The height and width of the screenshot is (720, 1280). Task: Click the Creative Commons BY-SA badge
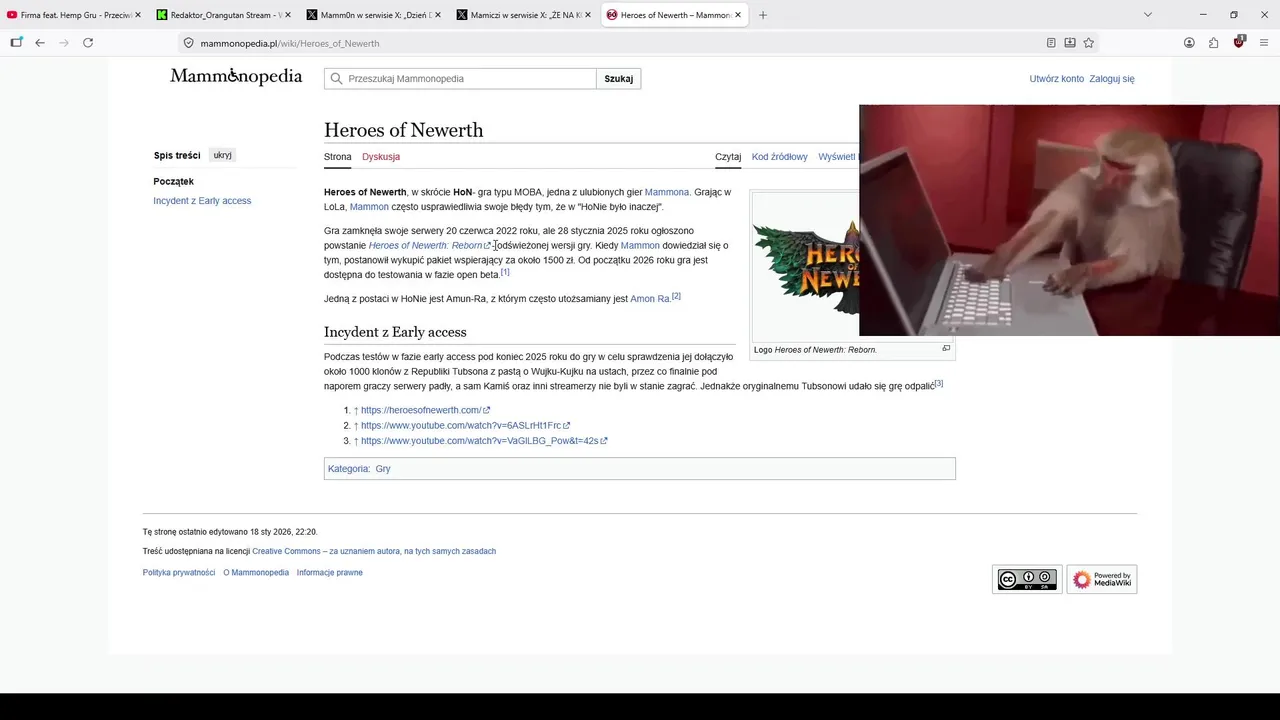coord(1027,580)
